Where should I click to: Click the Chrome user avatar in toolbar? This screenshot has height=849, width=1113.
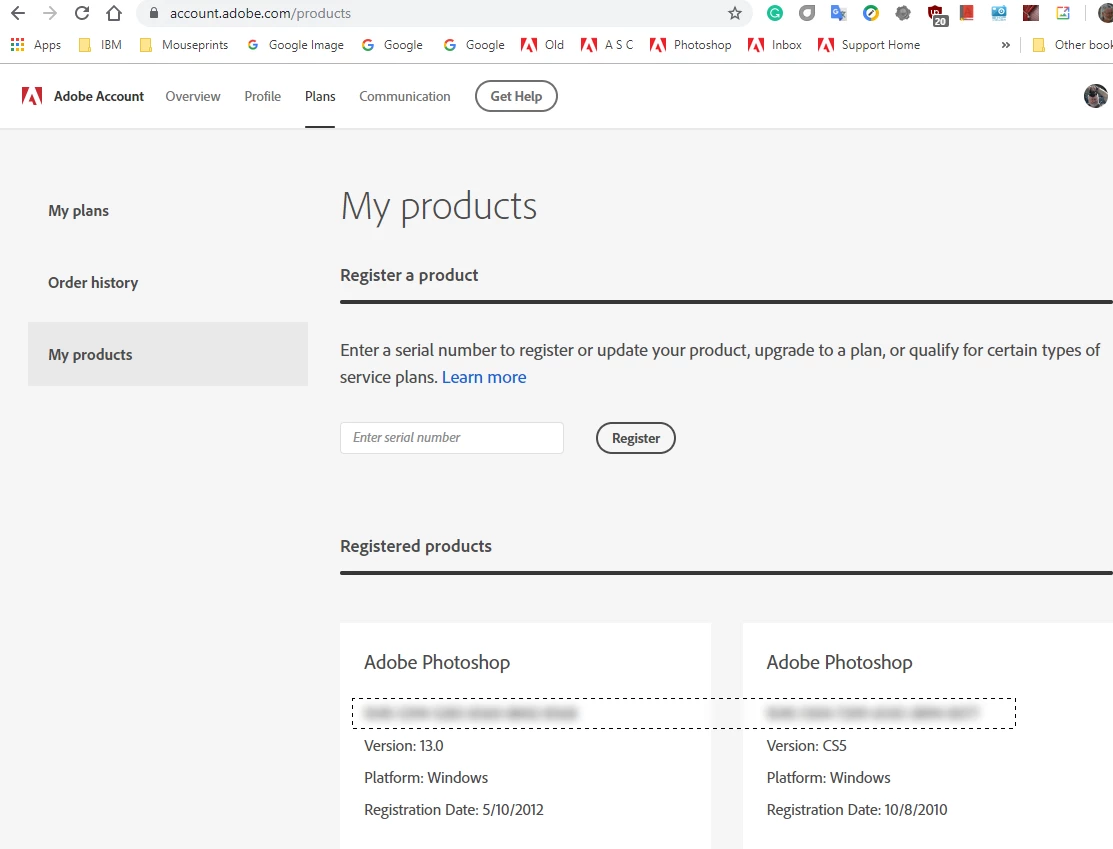(x=1105, y=13)
